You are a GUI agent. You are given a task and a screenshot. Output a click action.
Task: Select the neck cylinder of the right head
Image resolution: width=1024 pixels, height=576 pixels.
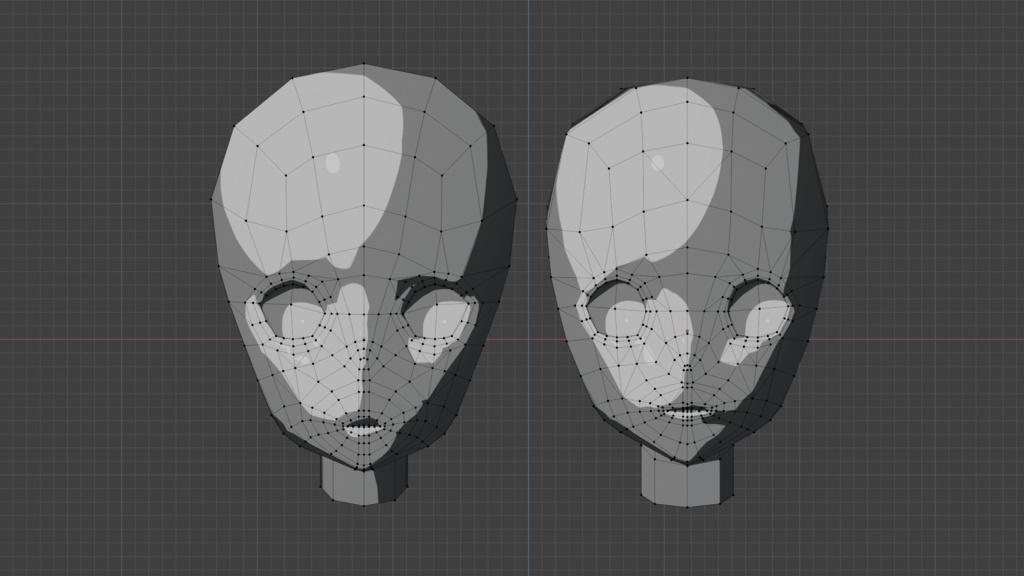[686, 475]
